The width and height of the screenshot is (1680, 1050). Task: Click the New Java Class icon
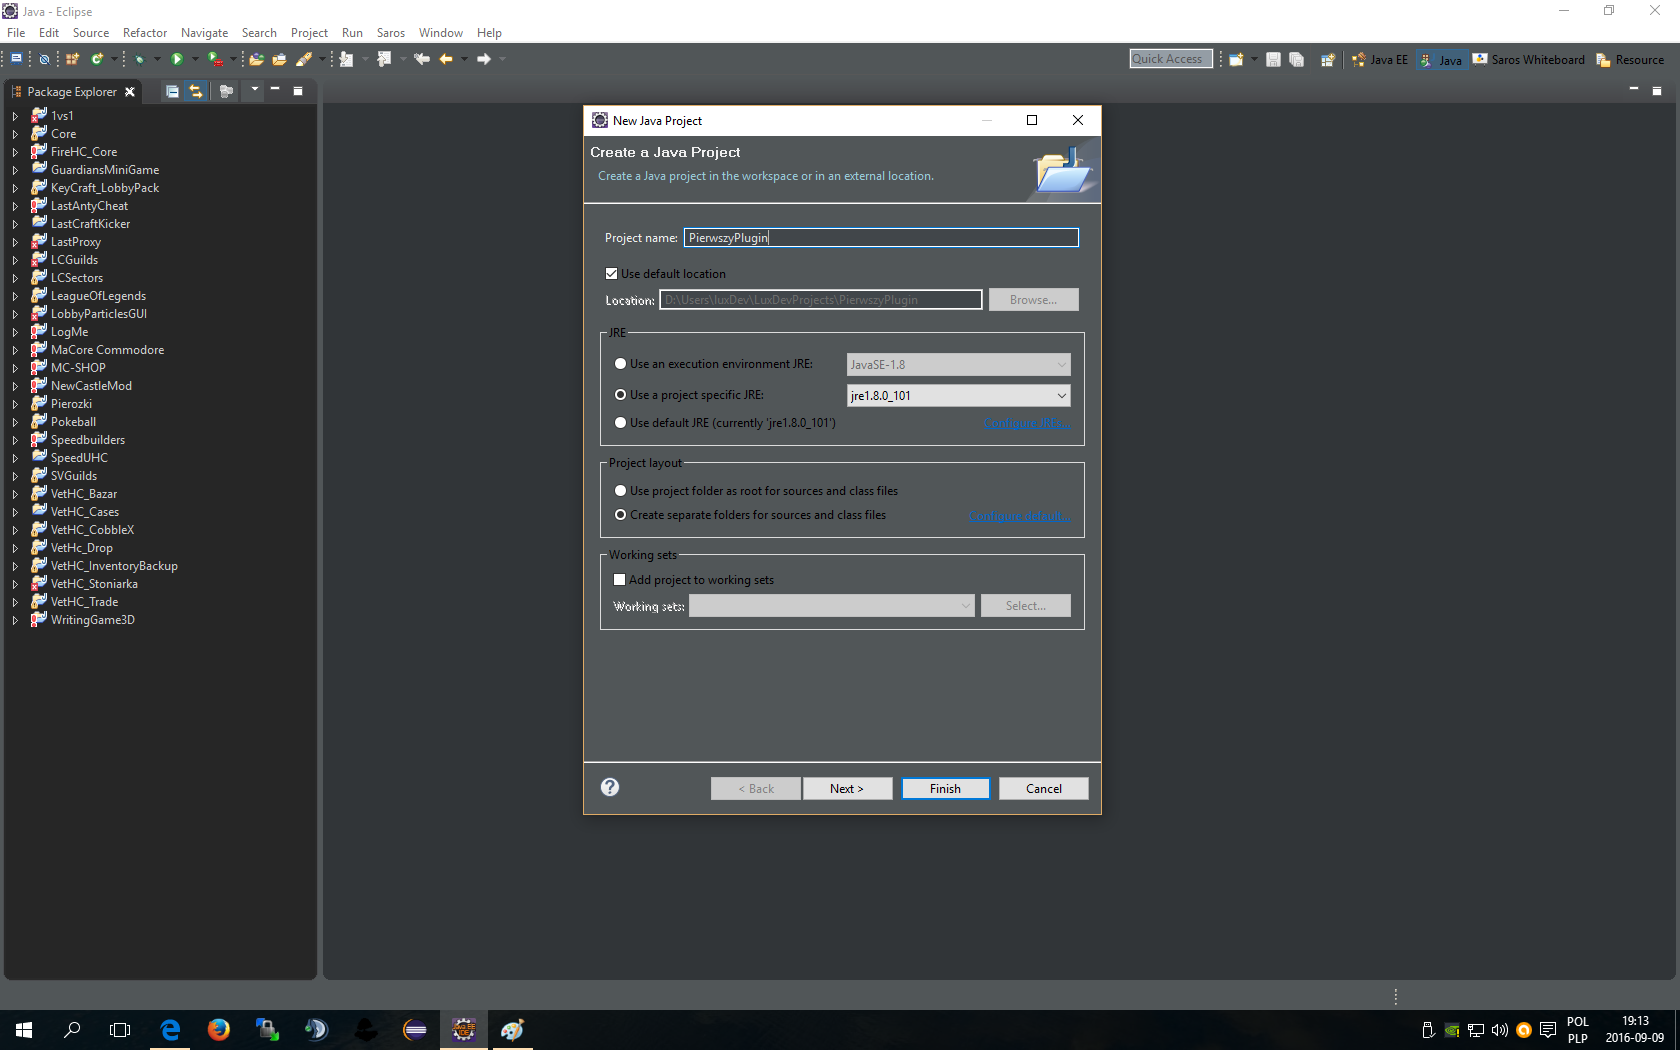click(97, 59)
